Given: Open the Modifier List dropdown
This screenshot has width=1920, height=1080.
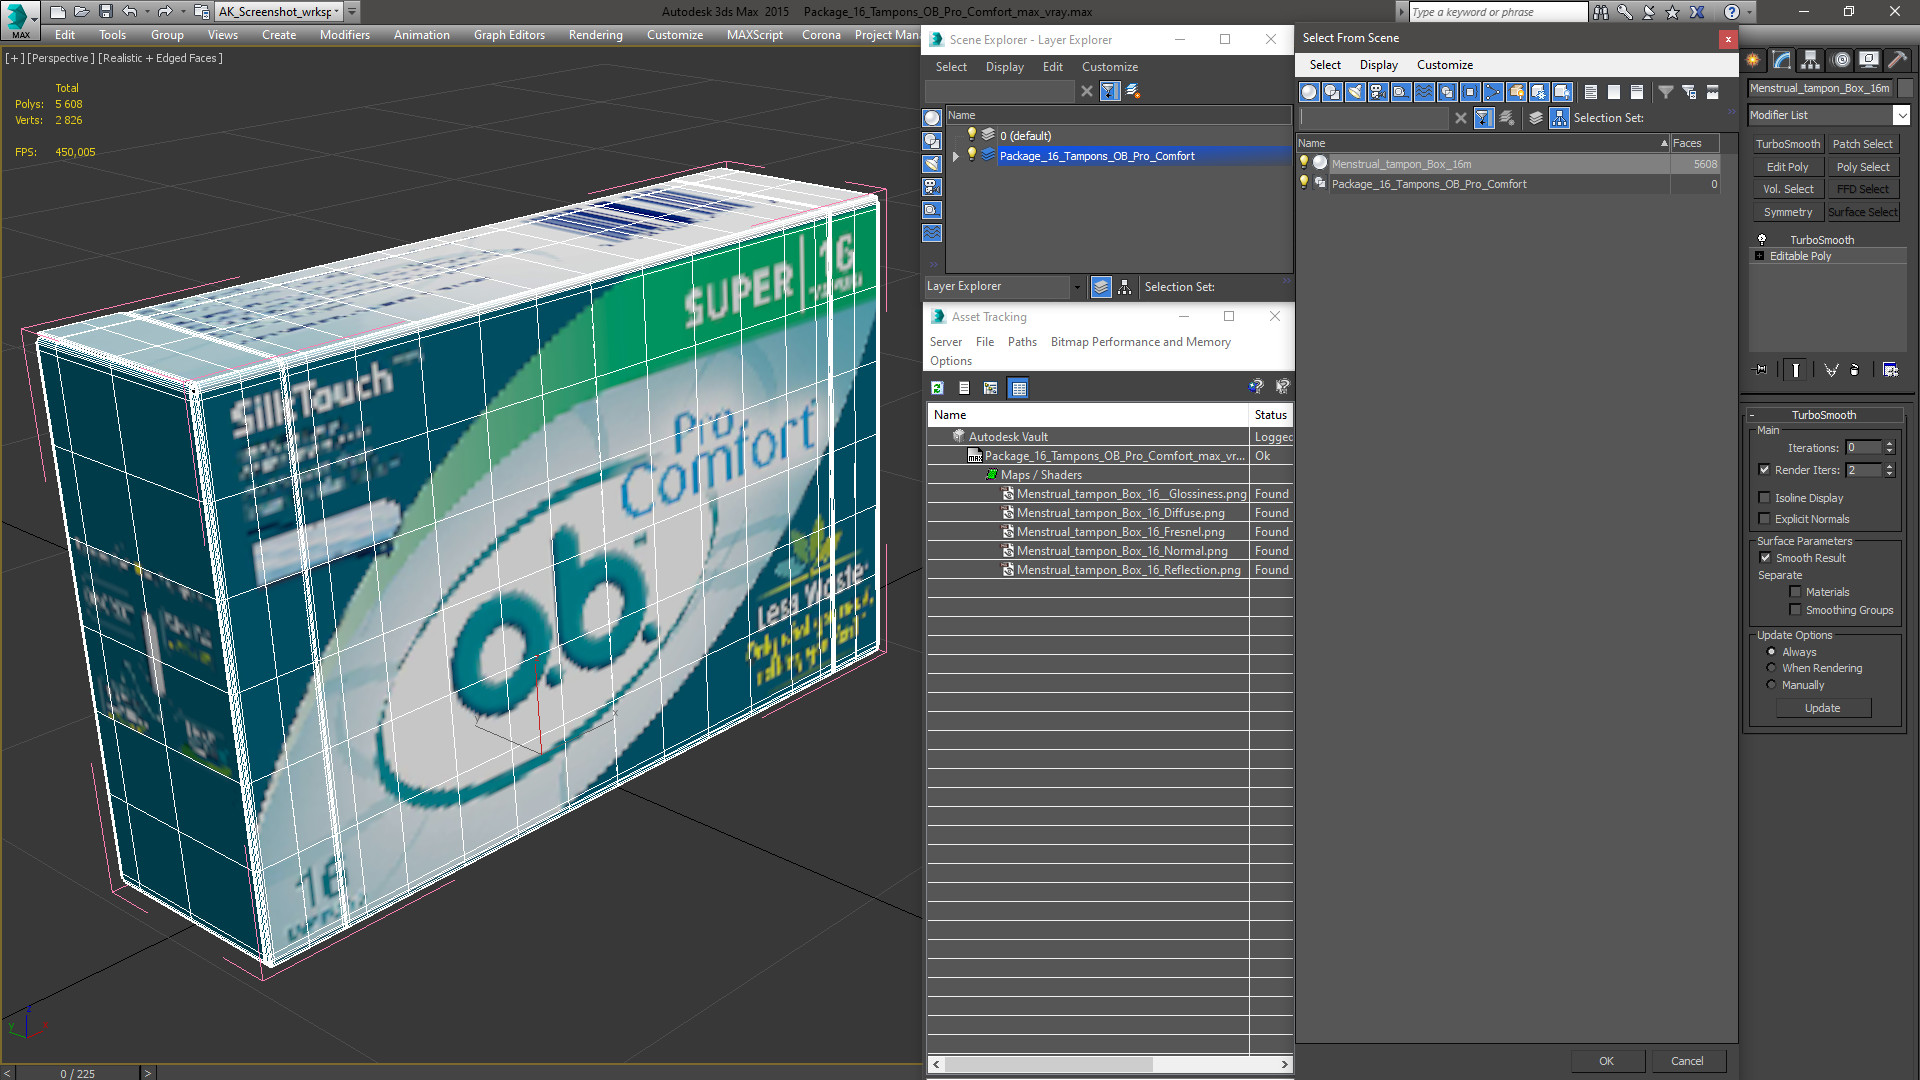Looking at the screenshot, I should [x=1902, y=115].
